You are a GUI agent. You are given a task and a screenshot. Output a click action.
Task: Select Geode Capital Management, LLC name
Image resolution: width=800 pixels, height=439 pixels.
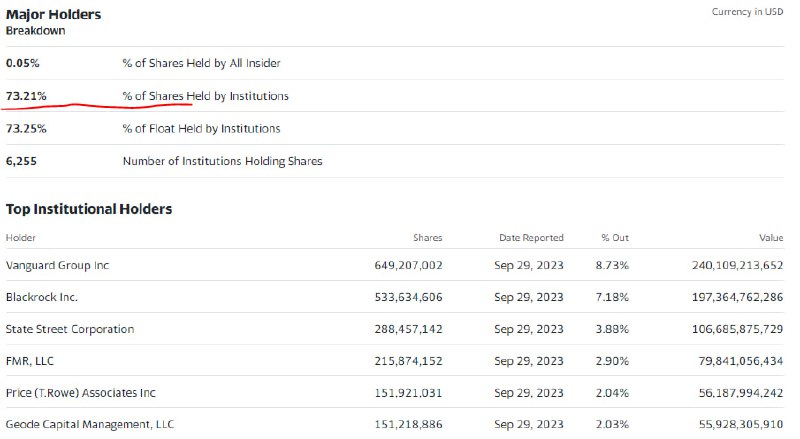(x=90, y=425)
